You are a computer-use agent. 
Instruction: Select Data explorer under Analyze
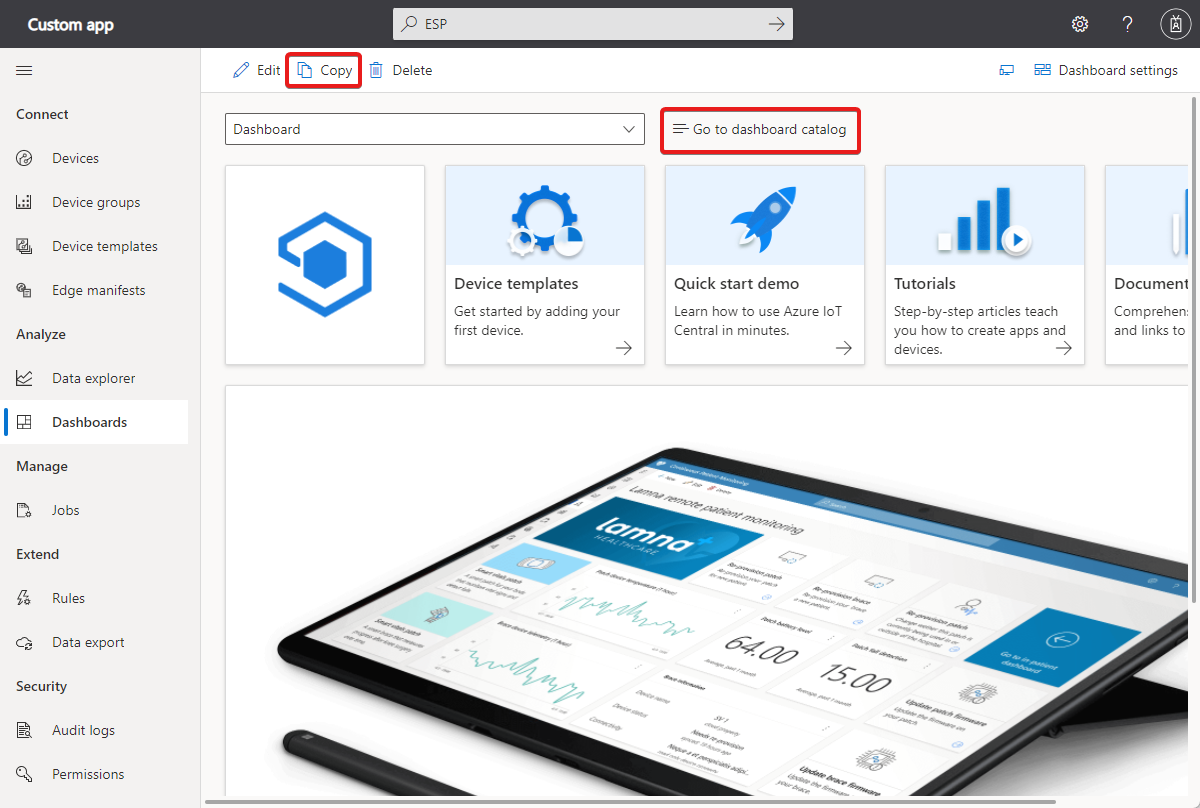(93, 378)
